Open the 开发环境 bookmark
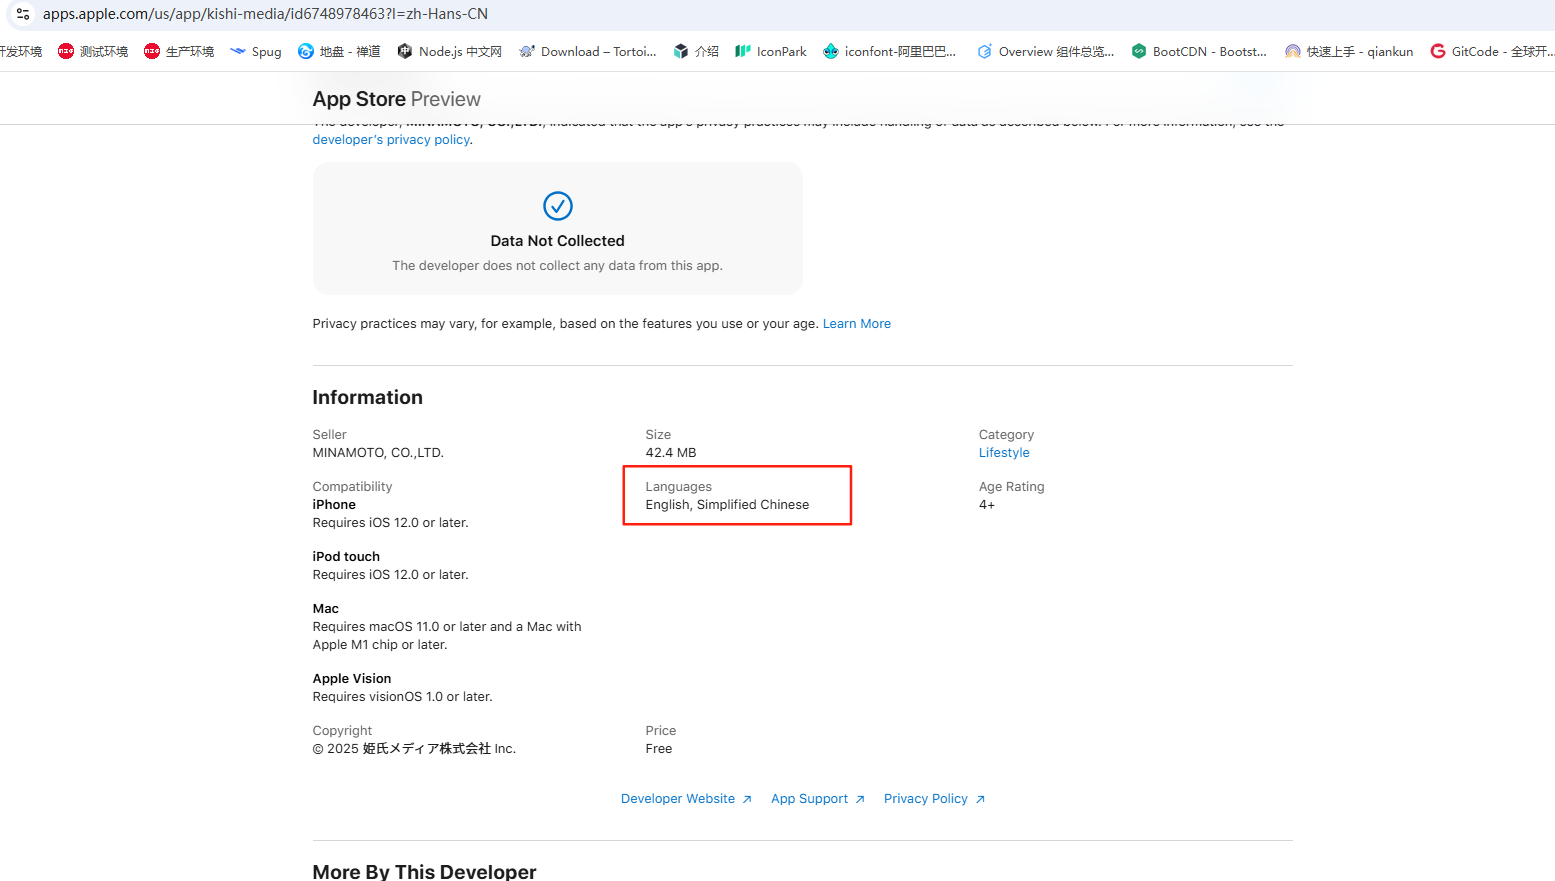 coord(20,52)
